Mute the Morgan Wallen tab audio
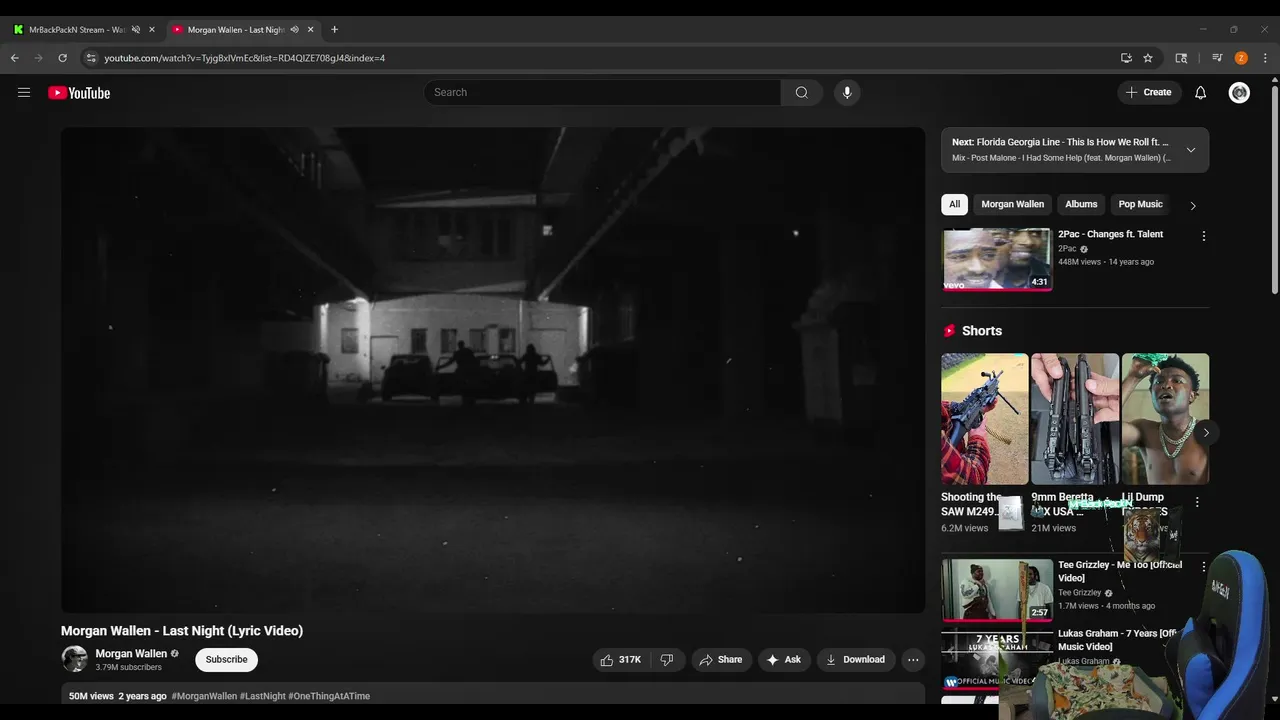The height and width of the screenshot is (720, 1280). coord(294,29)
